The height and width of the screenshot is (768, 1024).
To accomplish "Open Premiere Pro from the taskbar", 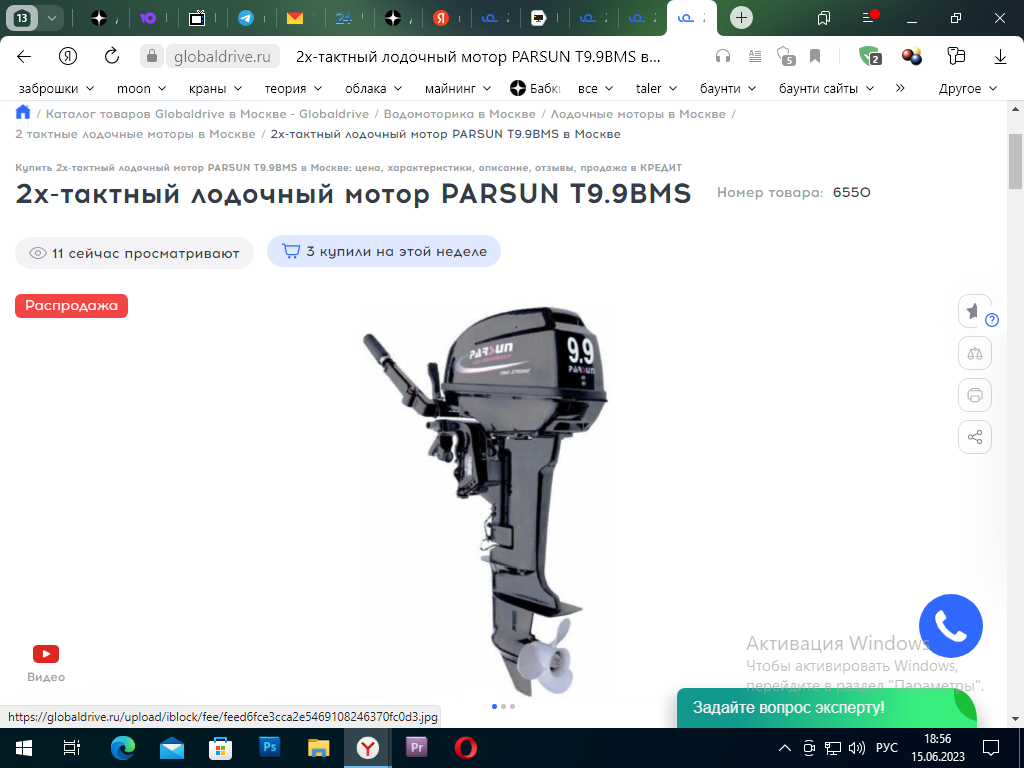I will coord(416,748).
